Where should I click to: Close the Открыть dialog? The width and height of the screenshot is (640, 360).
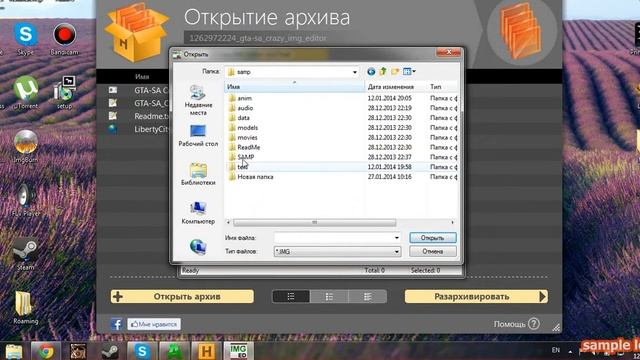coord(448,52)
